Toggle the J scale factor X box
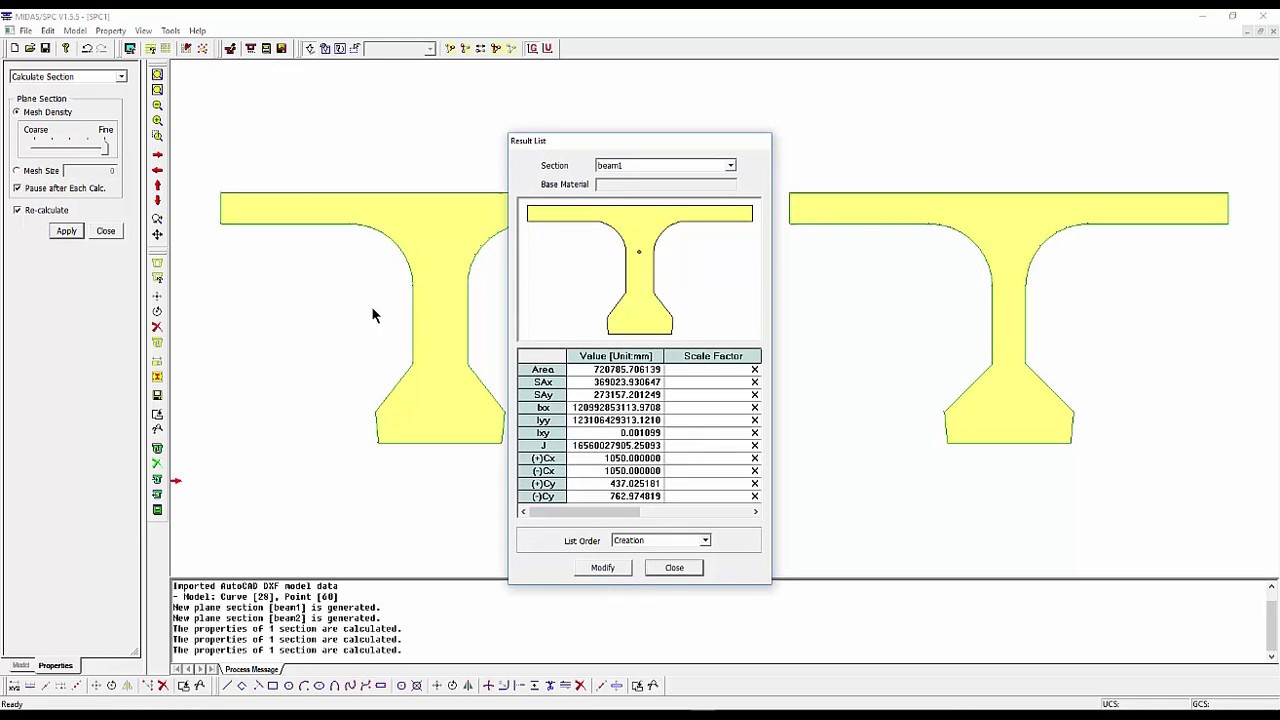The width and height of the screenshot is (1280, 720). click(755, 446)
